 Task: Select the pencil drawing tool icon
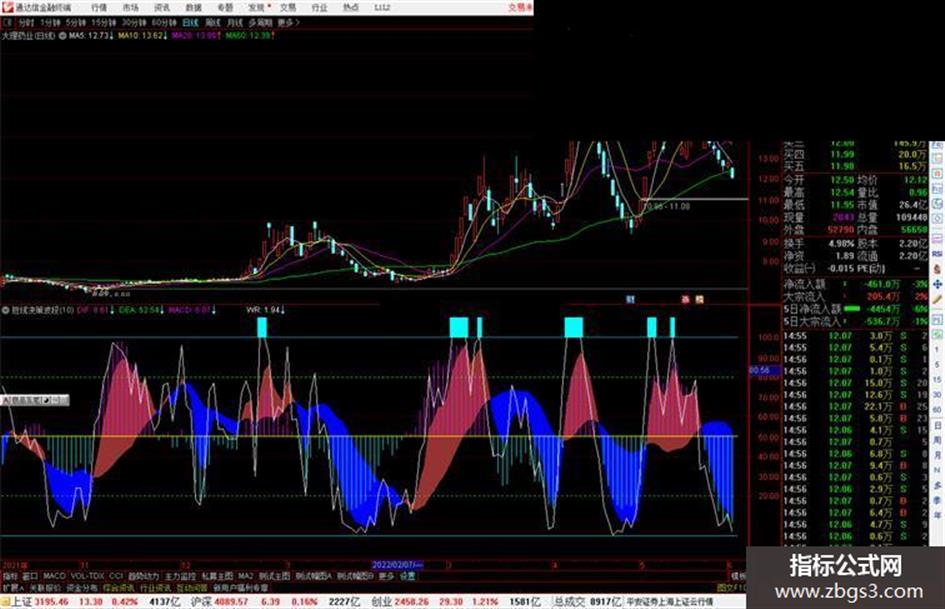tap(937, 298)
